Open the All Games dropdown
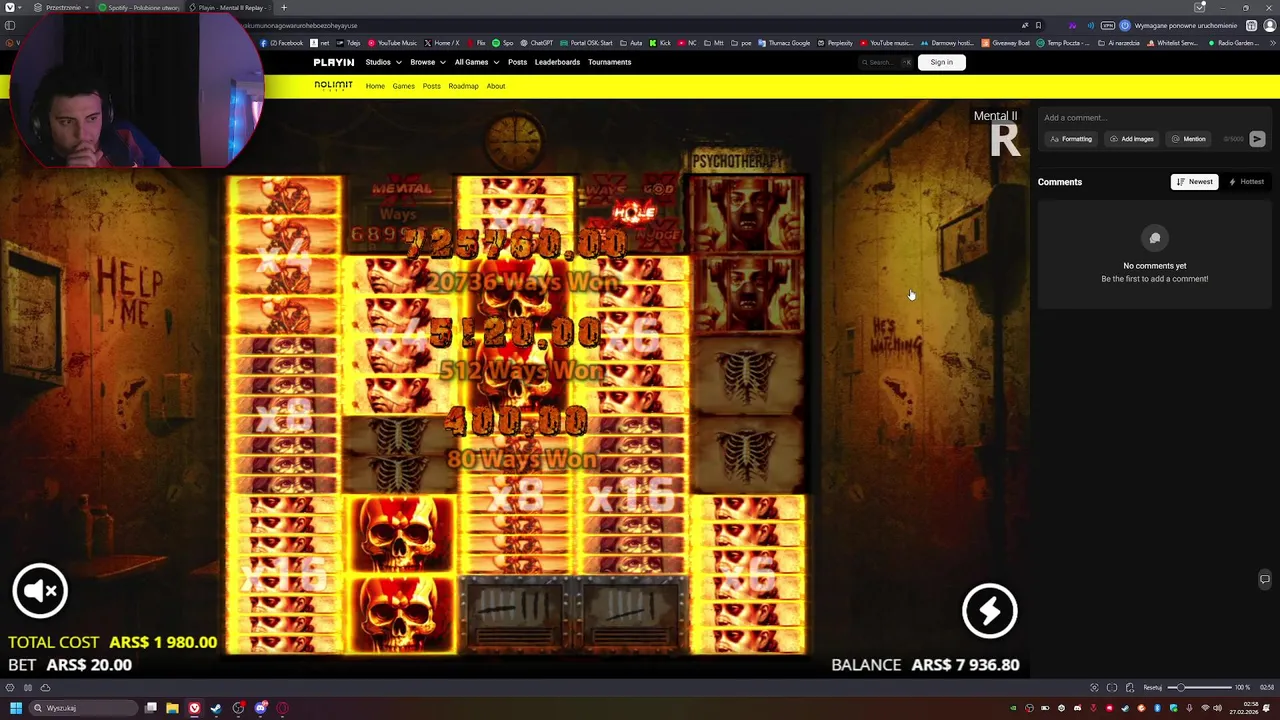 point(476,62)
